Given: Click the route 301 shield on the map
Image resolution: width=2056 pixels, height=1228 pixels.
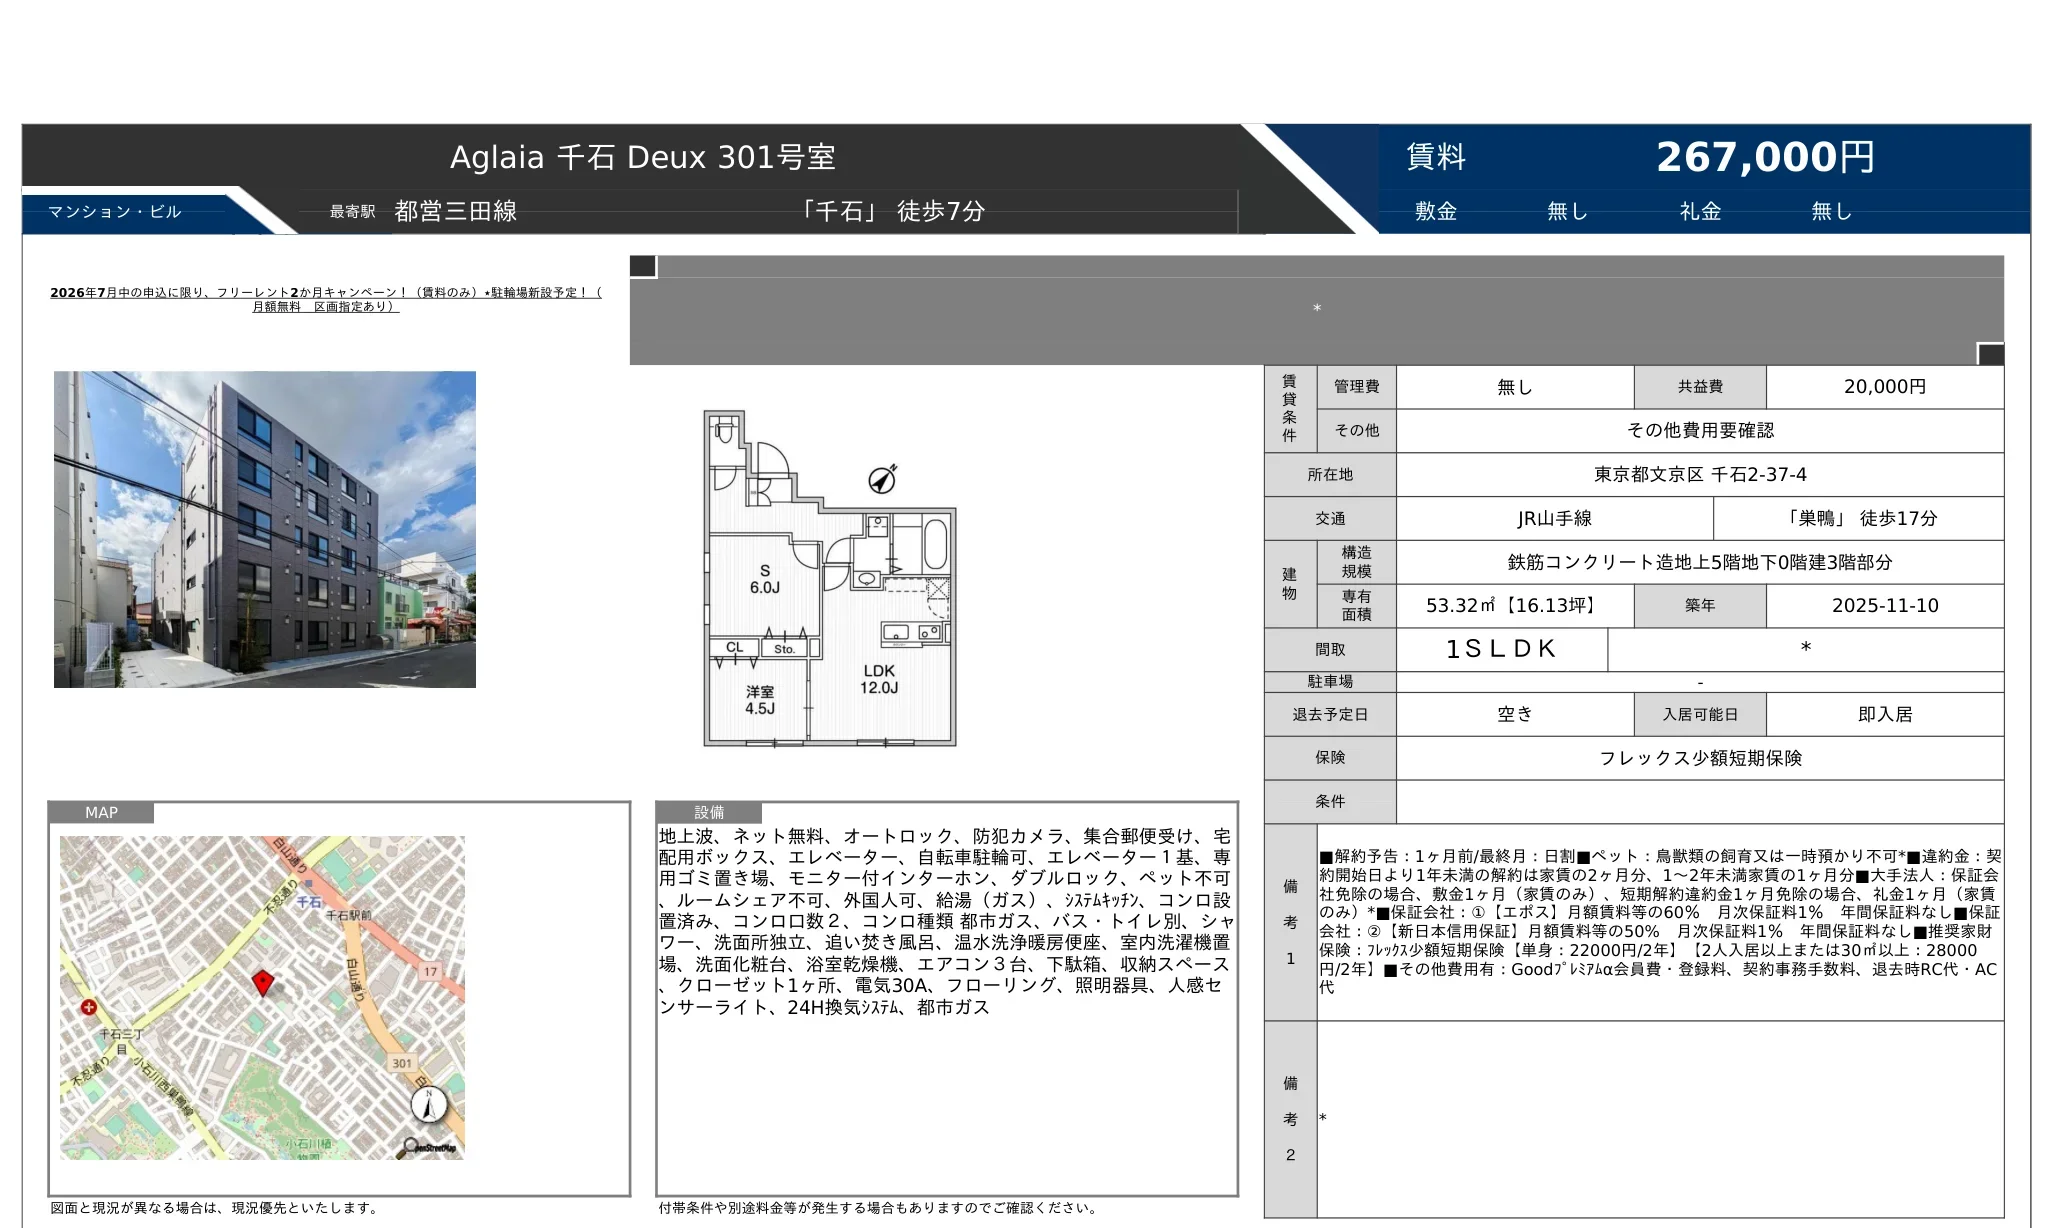Looking at the screenshot, I should 402,1063.
